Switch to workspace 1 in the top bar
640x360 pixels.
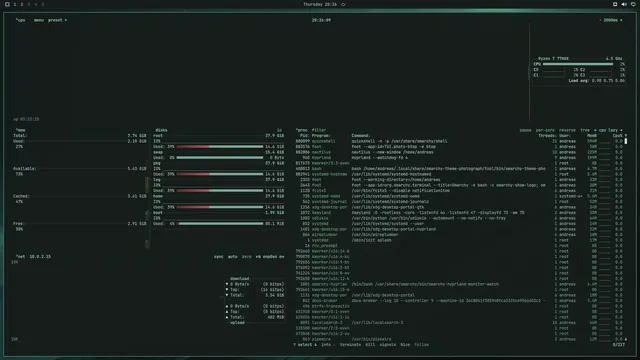click(x=15, y=4)
